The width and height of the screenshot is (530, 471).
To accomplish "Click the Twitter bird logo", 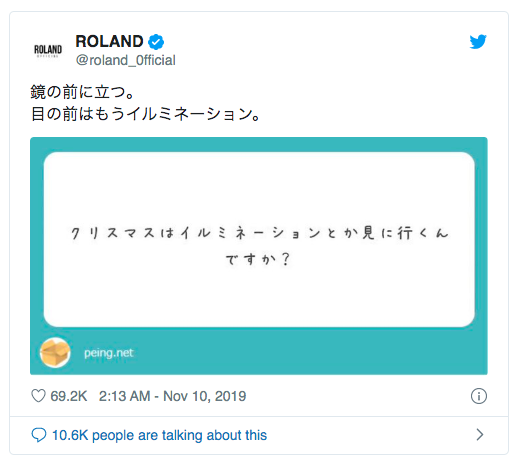I will coord(478,42).
